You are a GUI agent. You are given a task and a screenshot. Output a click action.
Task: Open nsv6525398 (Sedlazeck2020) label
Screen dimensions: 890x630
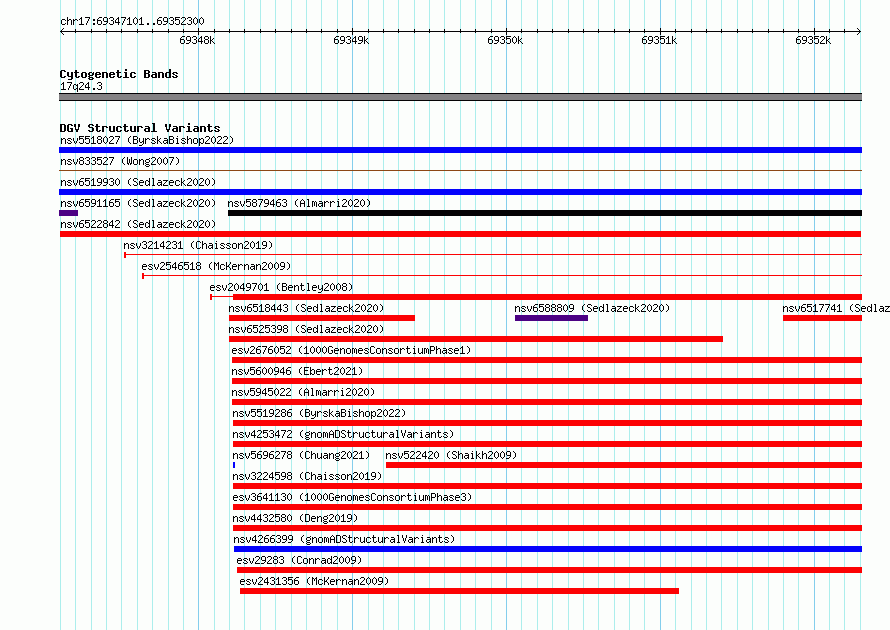tap(306, 329)
